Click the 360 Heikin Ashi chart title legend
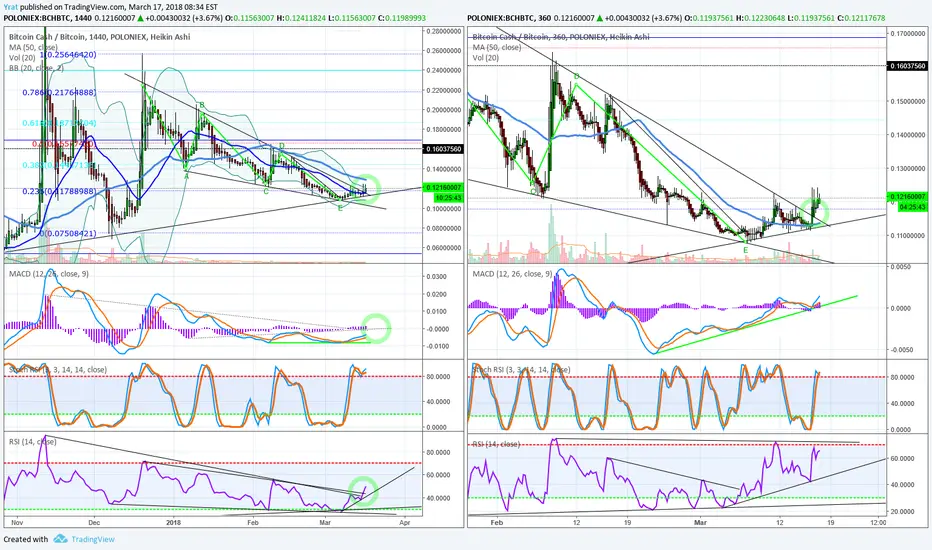The height and width of the screenshot is (550, 932). pos(561,37)
